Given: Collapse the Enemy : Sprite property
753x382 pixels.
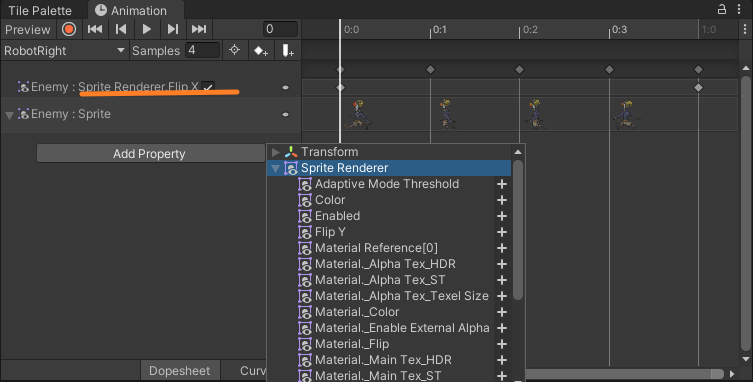Looking at the screenshot, I should click(9, 115).
